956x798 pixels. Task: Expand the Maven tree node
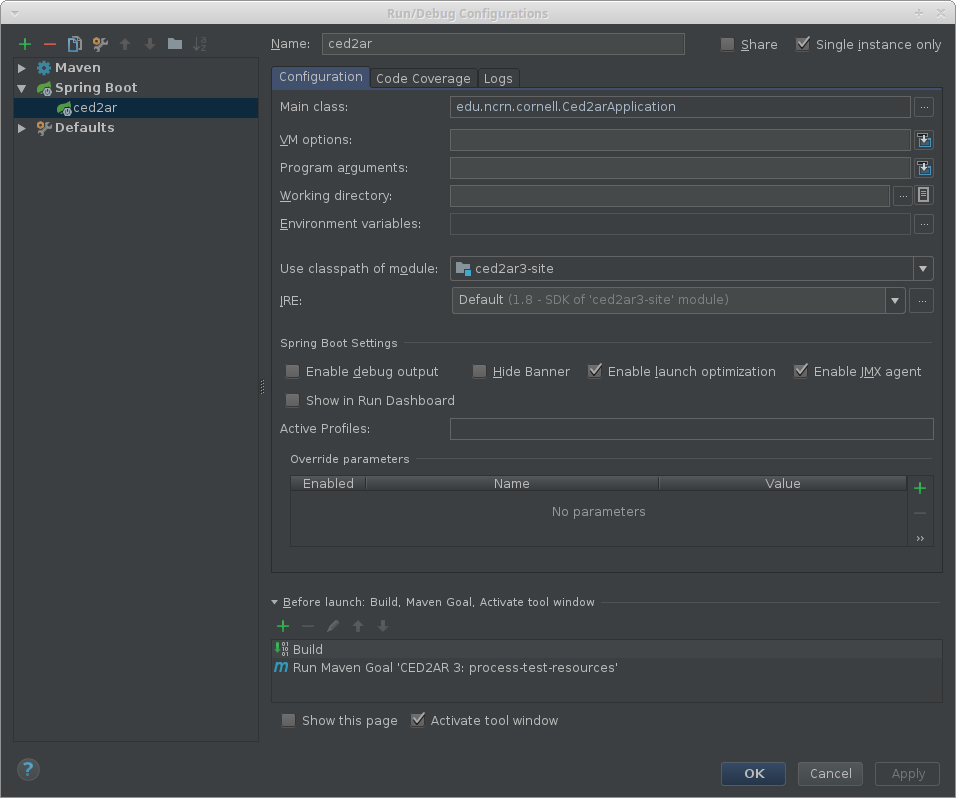pos(22,68)
